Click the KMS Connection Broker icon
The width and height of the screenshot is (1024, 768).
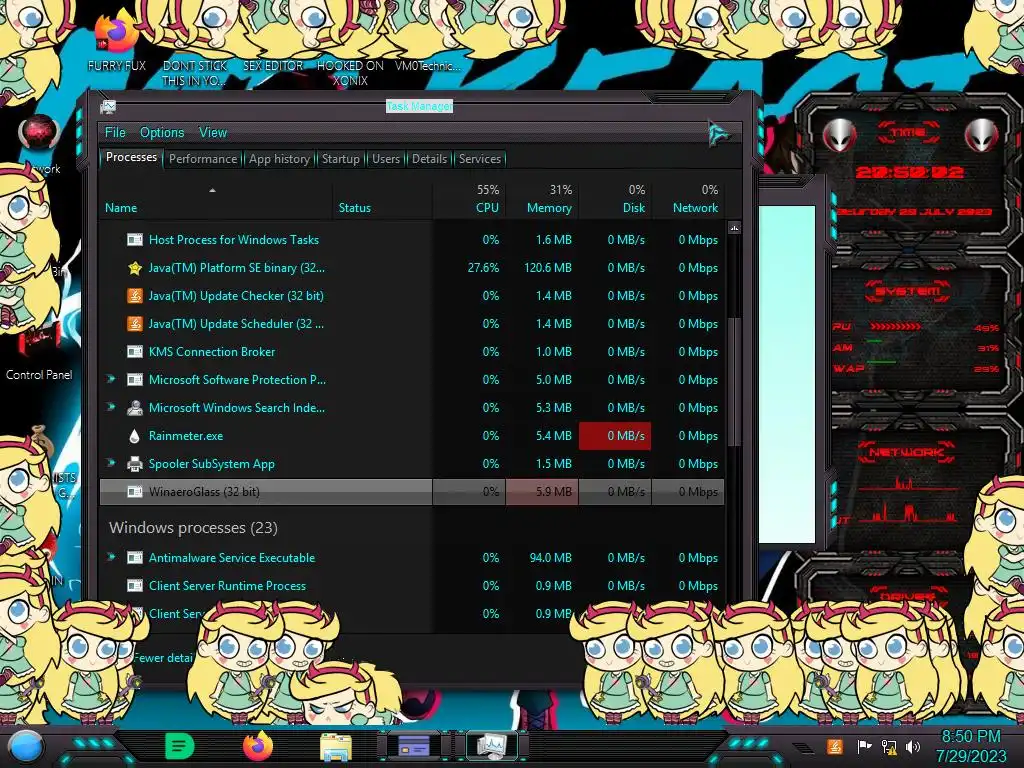(135, 352)
